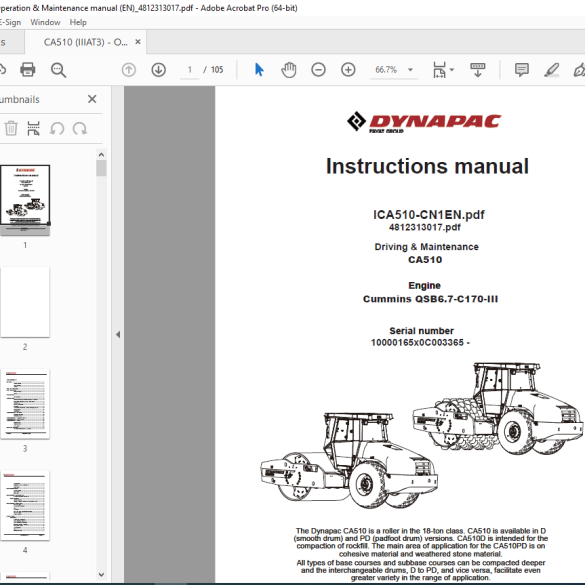
Task: Click the Dynapac logo
Action: [424, 122]
